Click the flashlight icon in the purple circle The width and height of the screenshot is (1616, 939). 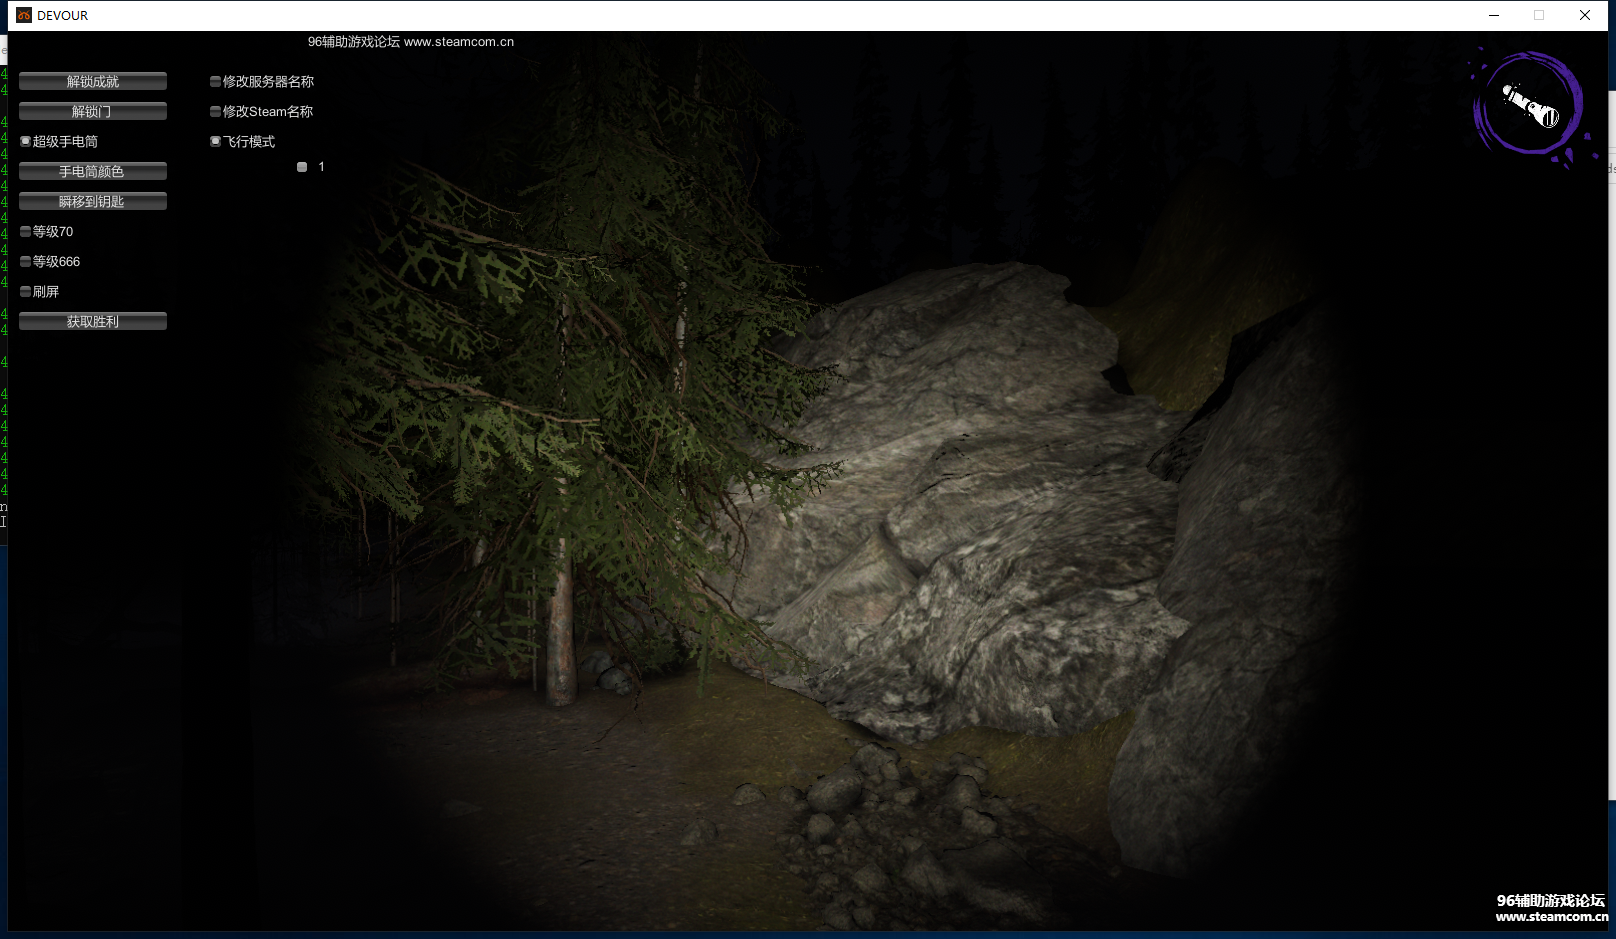1529,105
